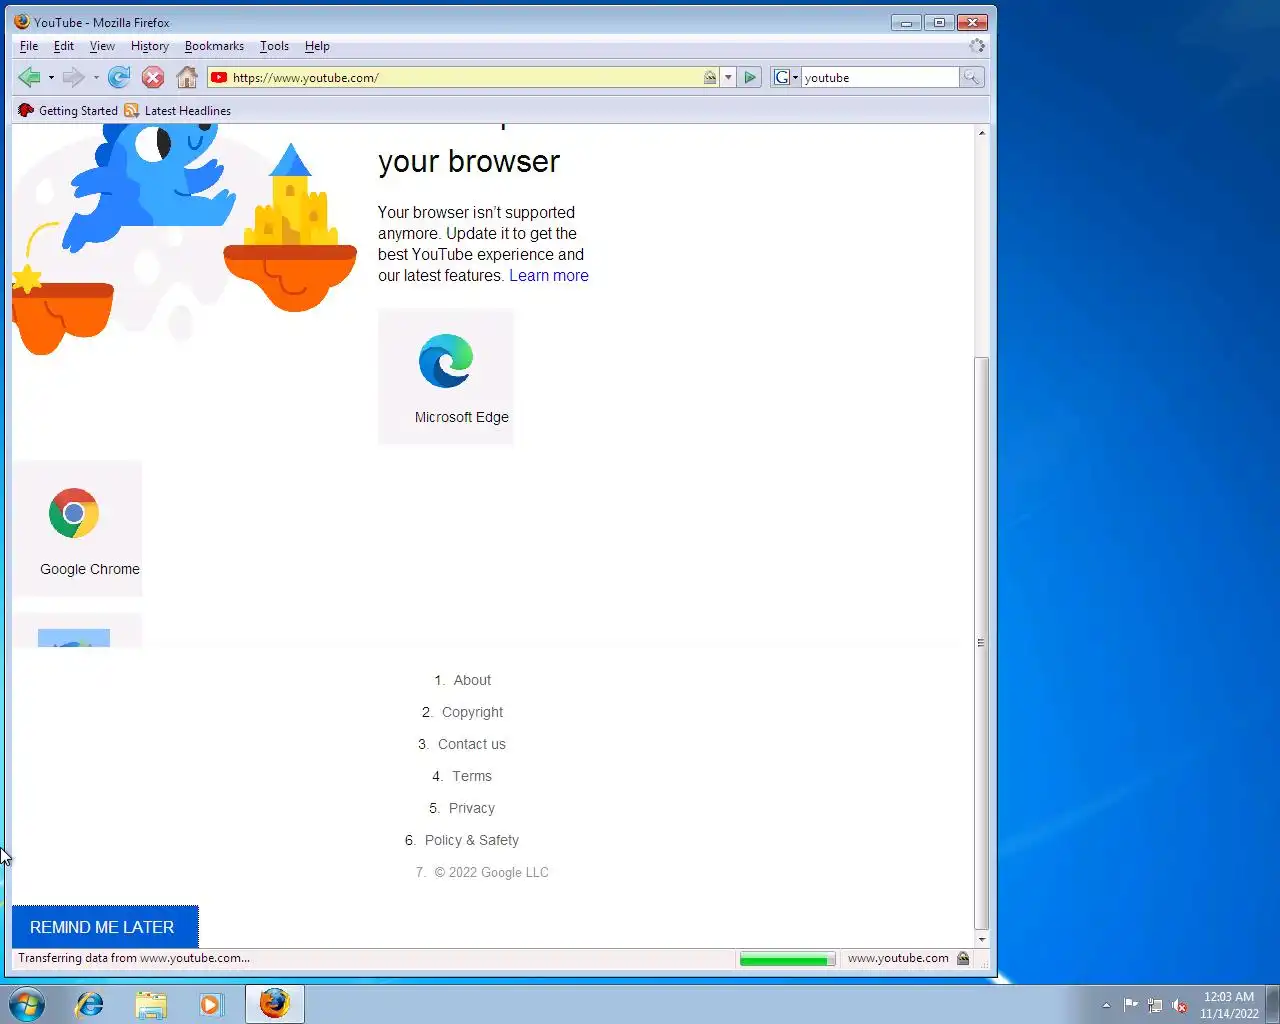This screenshot has width=1280, height=1024.
Task: Focus the URL address field
Action: [x=465, y=77]
